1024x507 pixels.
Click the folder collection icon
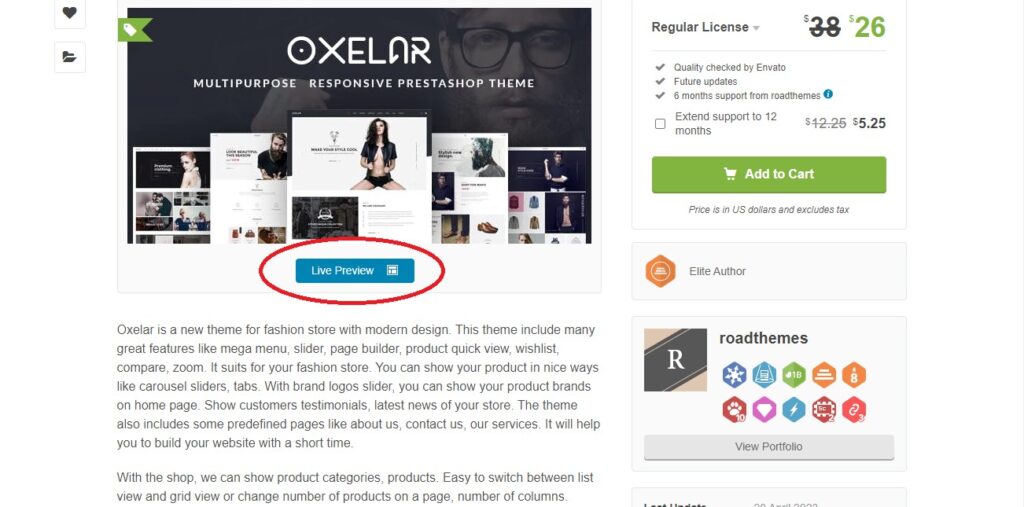coord(70,57)
